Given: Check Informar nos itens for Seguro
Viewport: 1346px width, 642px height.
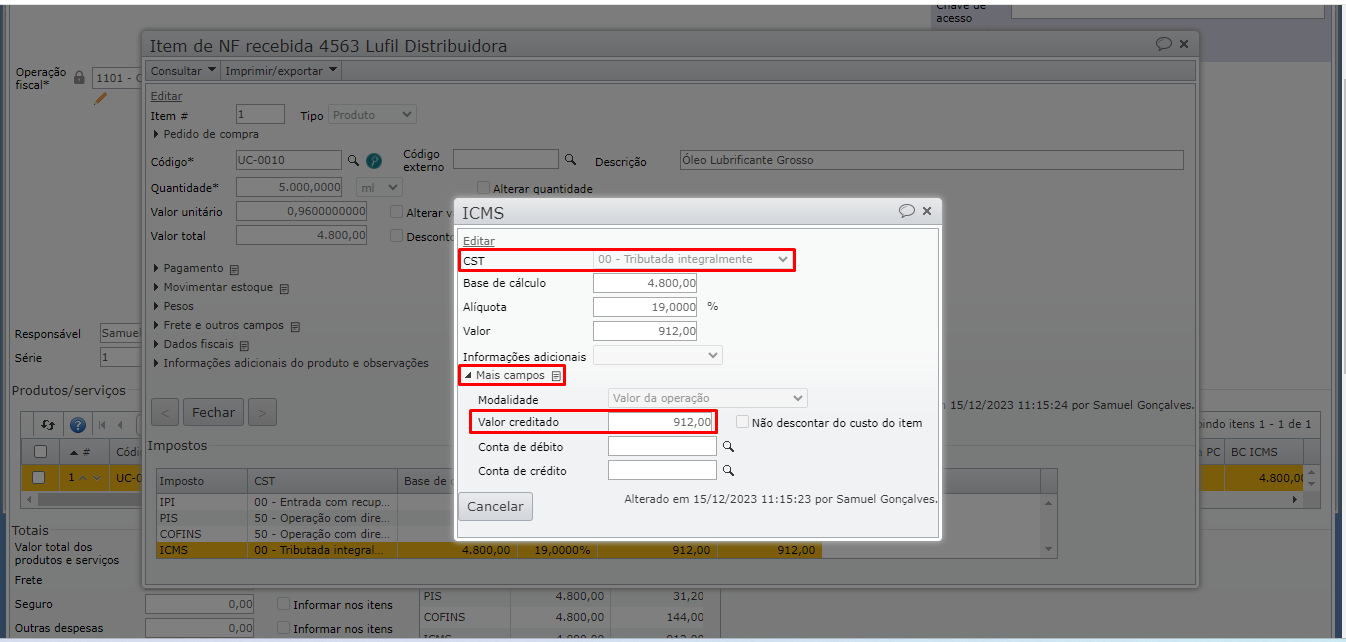Looking at the screenshot, I should tap(284, 604).
